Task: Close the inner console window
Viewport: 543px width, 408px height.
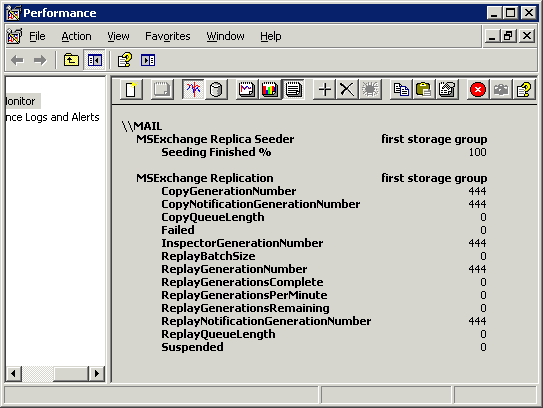Action: click(x=527, y=36)
